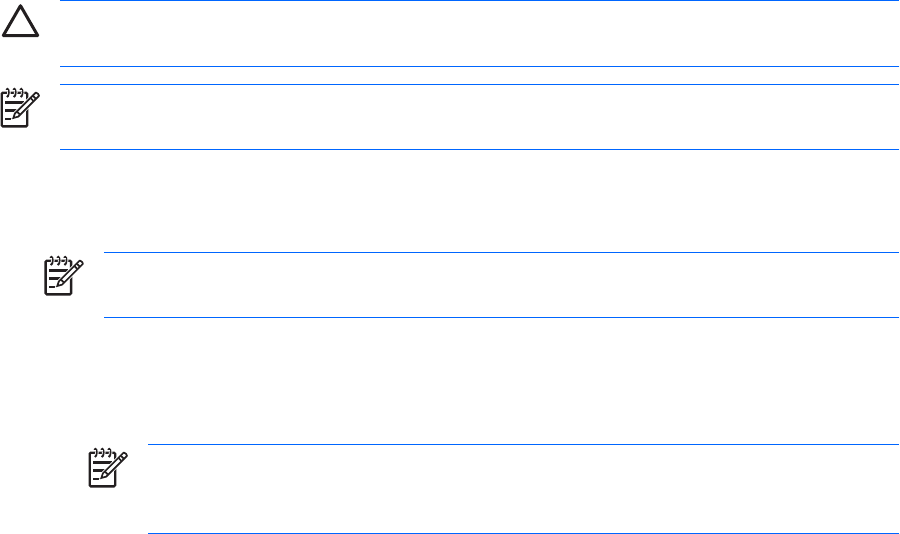
Task: Click the top border line of the first note
Action: tap(480, 84)
